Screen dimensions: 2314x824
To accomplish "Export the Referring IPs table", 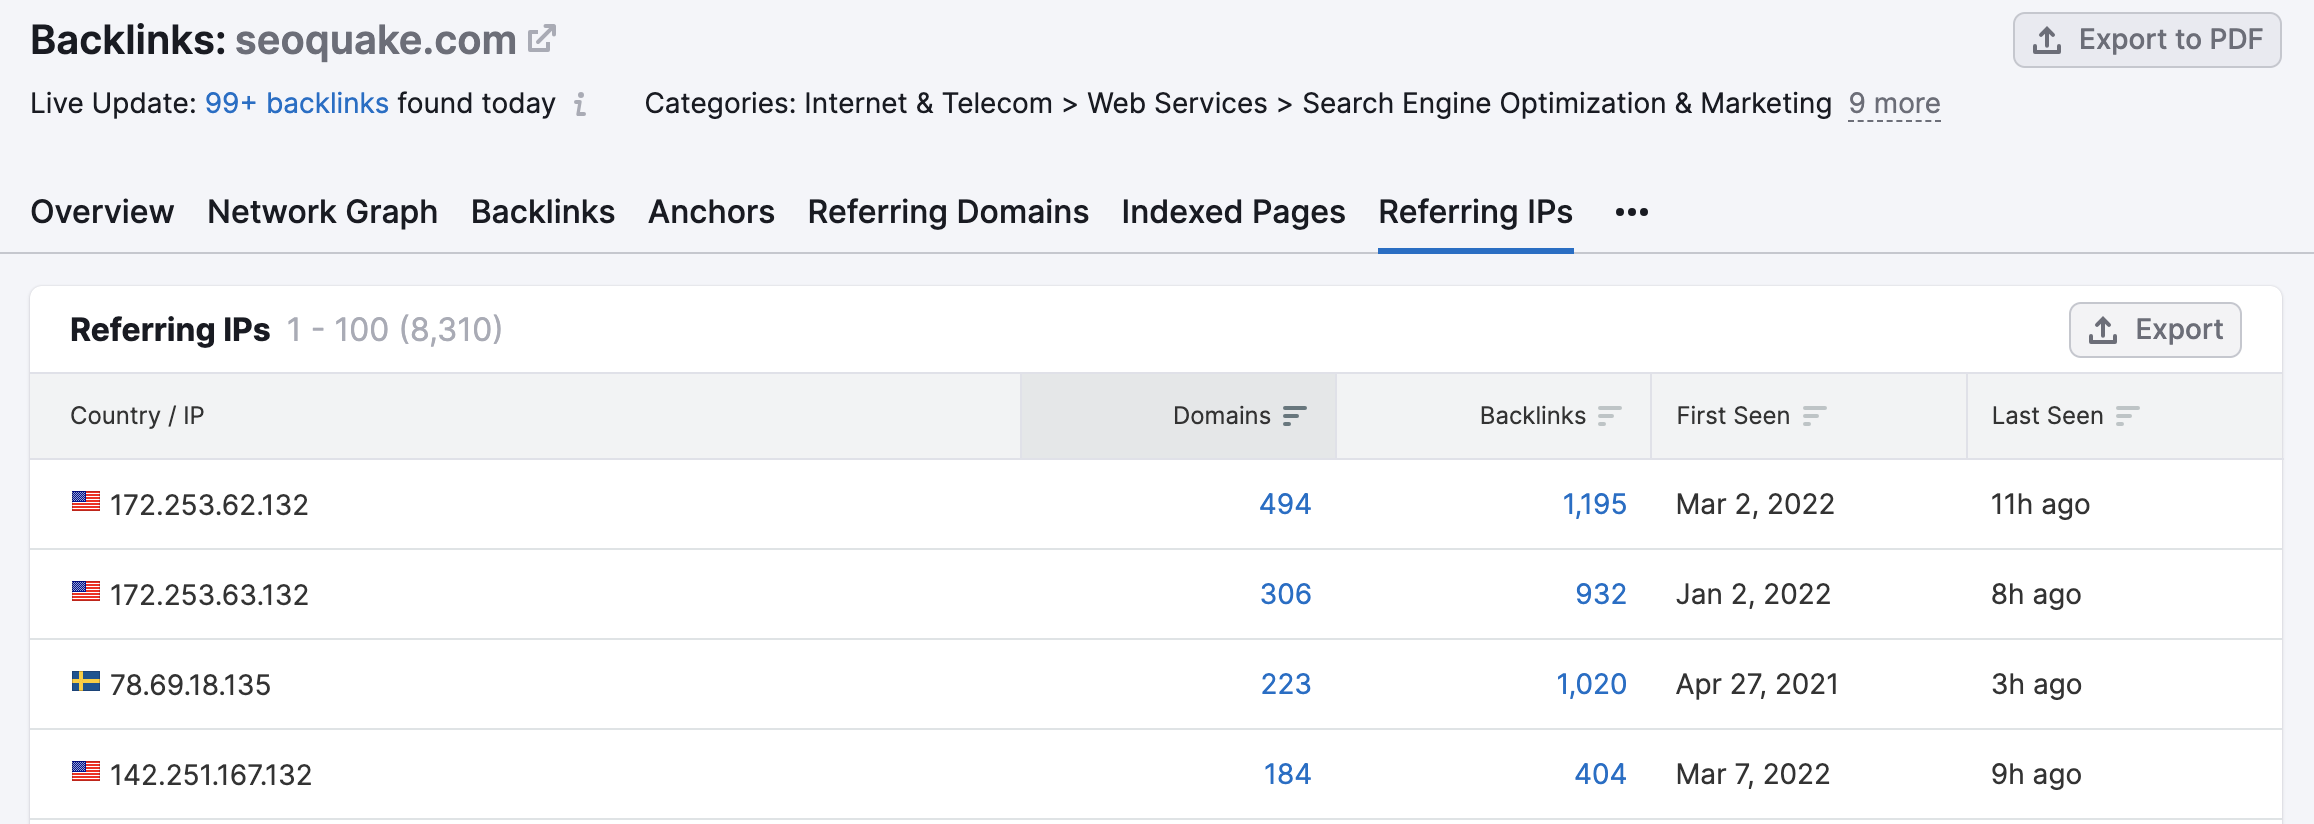I will 2154,330.
